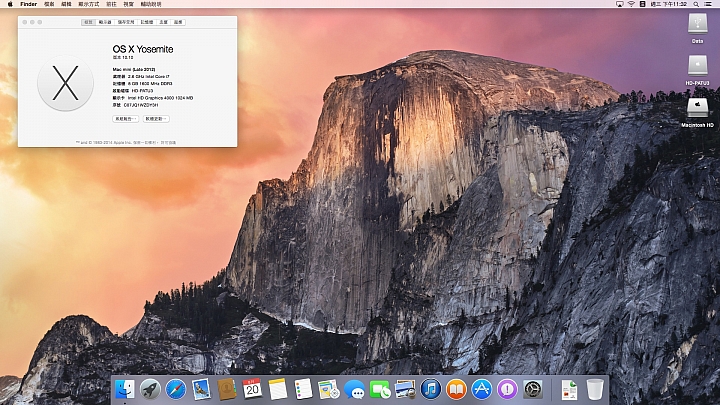Open Wi-Fi status in menu bar
The image size is (720, 405).
pyautogui.click(x=631, y=4)
